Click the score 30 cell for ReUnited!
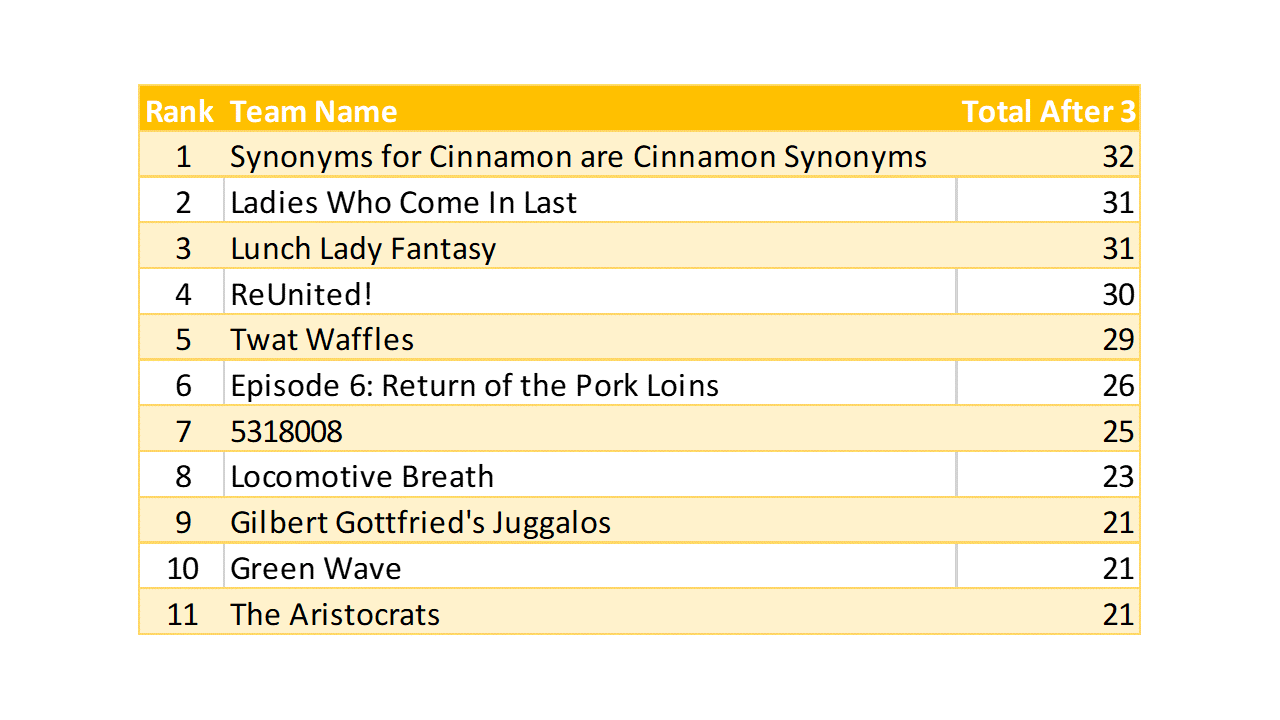The image size is (1280, 720). point(1118,295)
